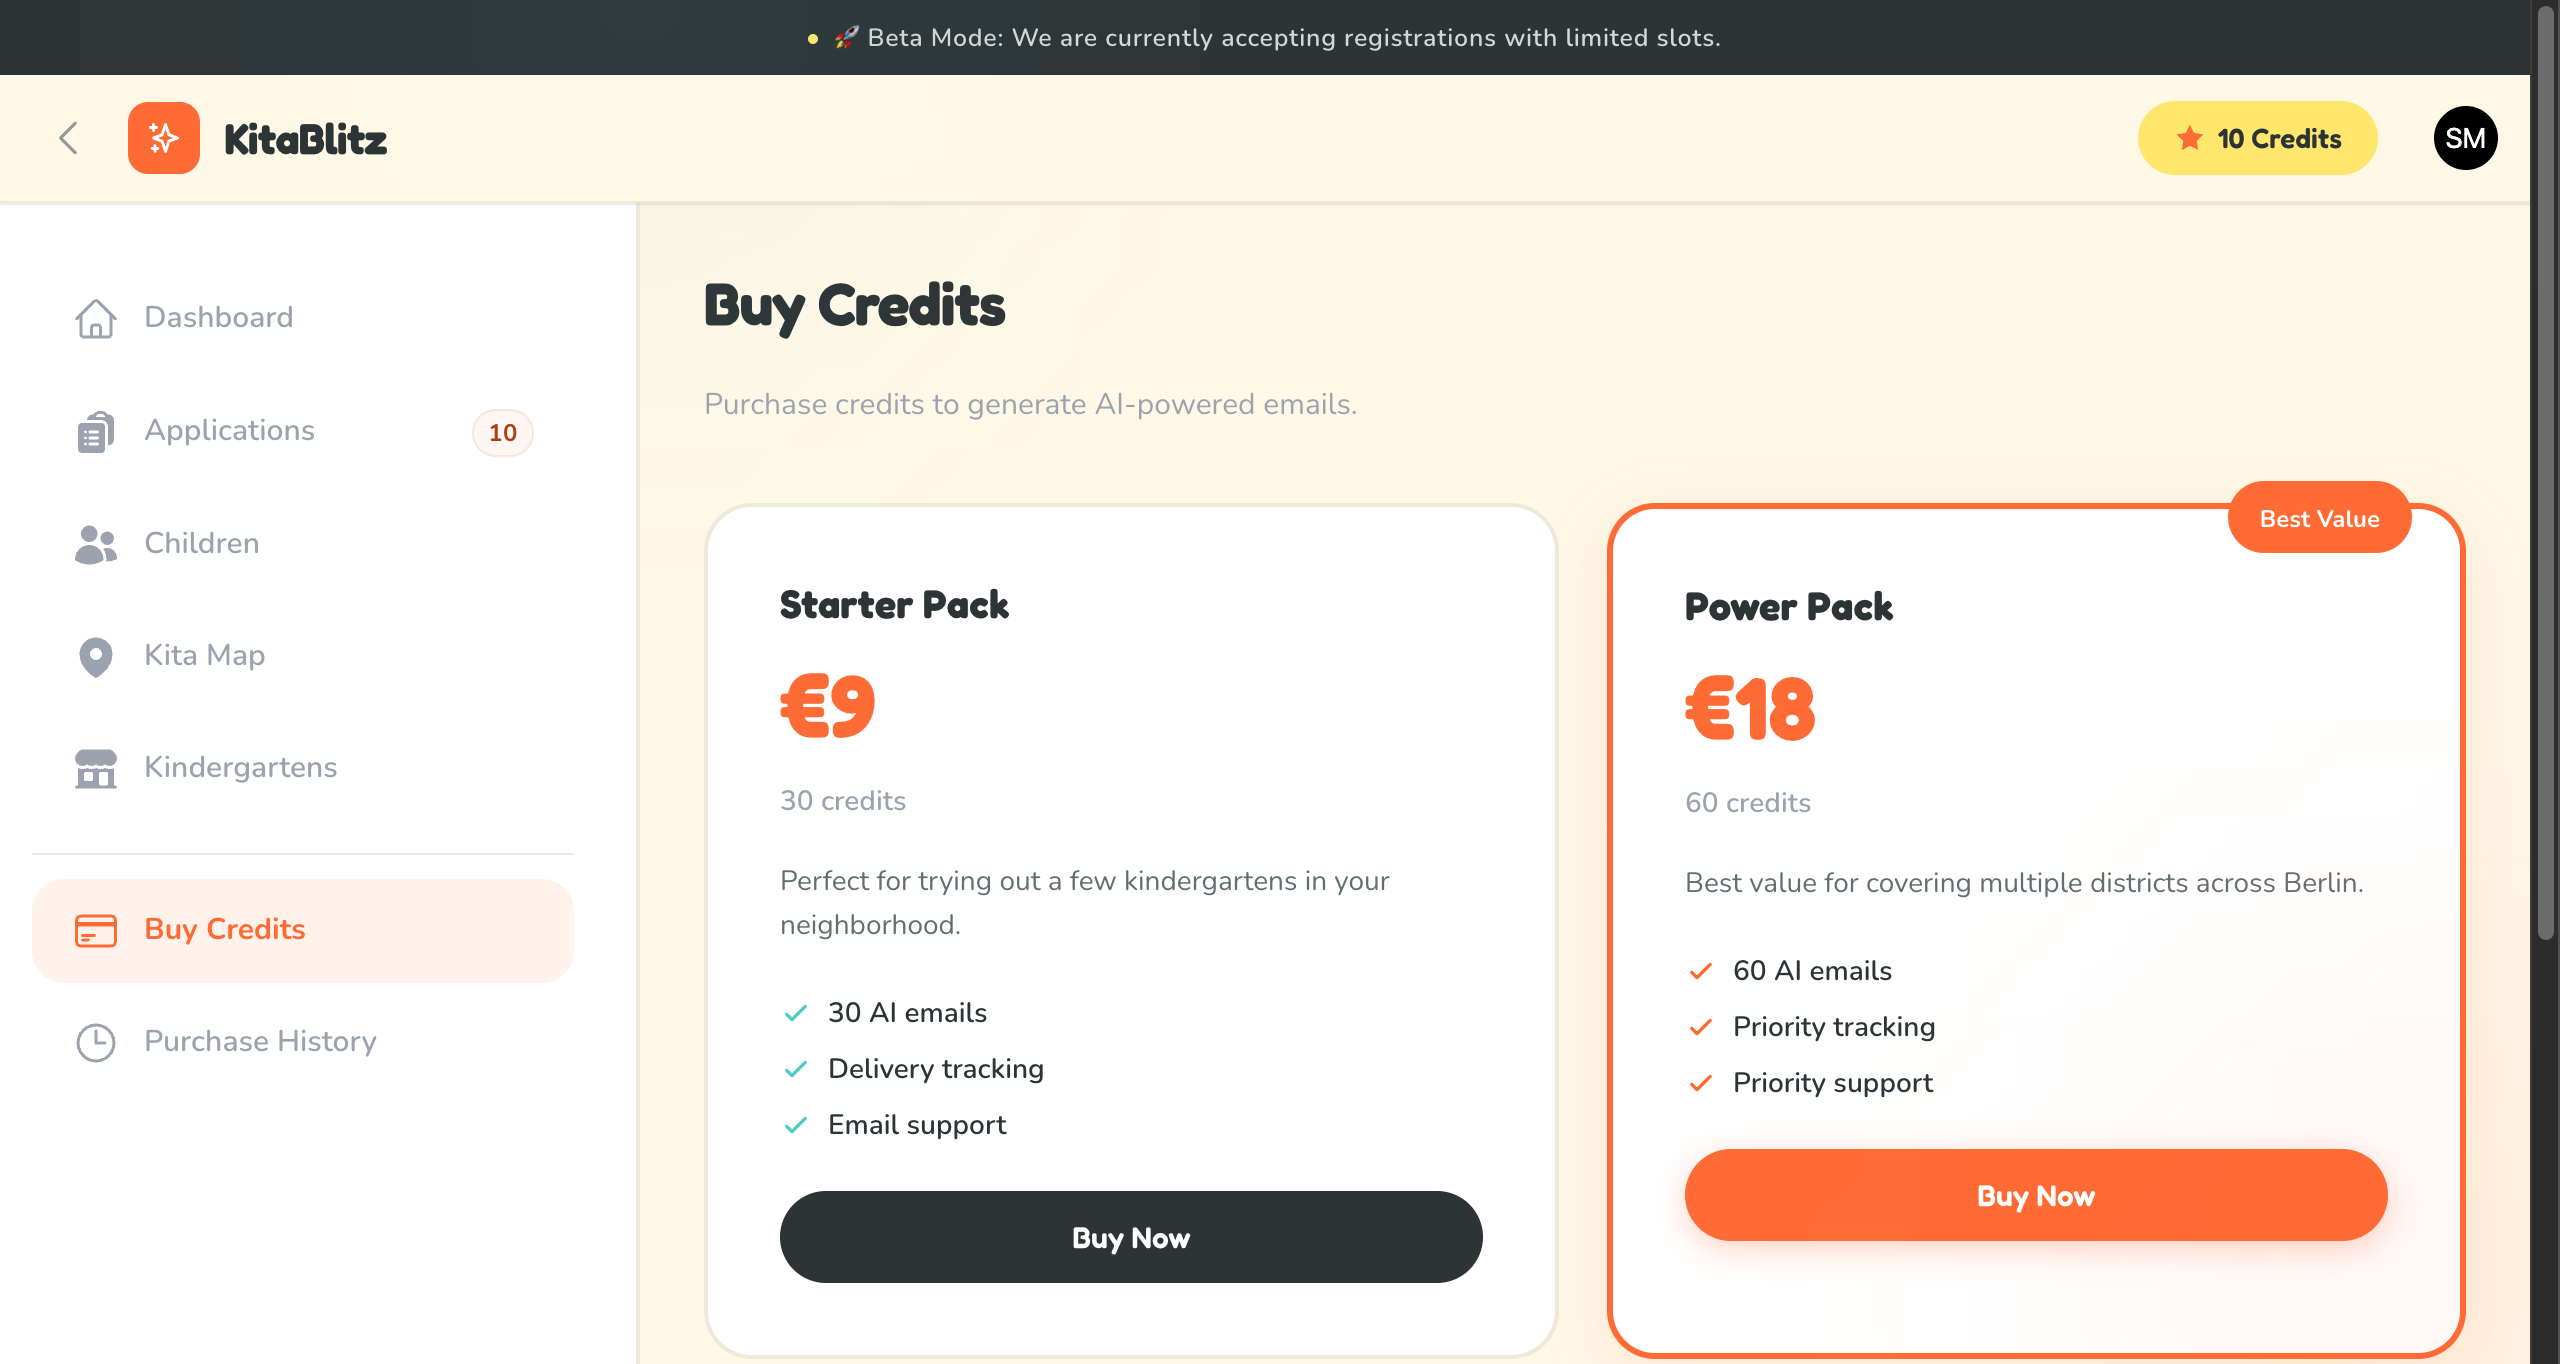
Task: Open Purchase History in sidebar
Action: [x=260, y=1041]
